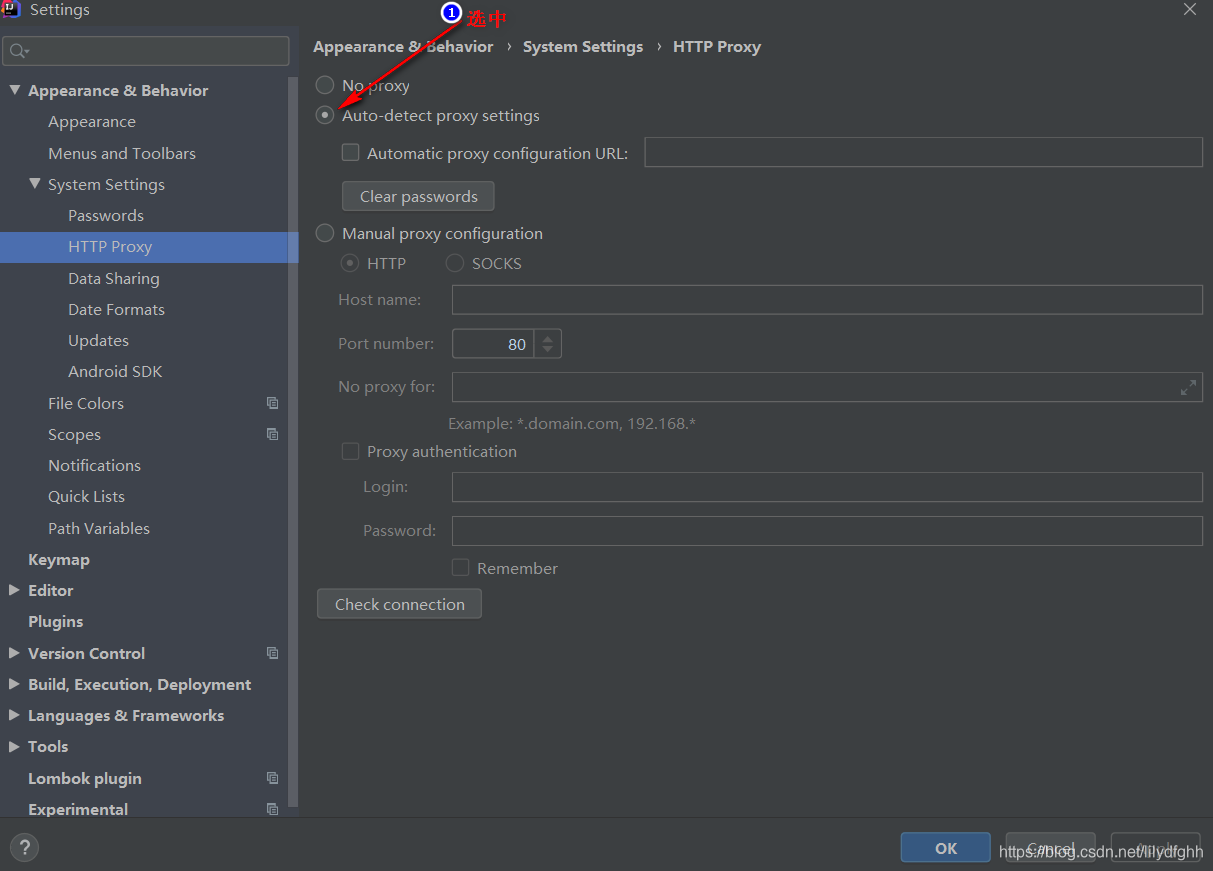This screenshot has height=871, width=1213.
Task: Collapse the Appearance & Behavior tree node
Action: tap(14, 90)
